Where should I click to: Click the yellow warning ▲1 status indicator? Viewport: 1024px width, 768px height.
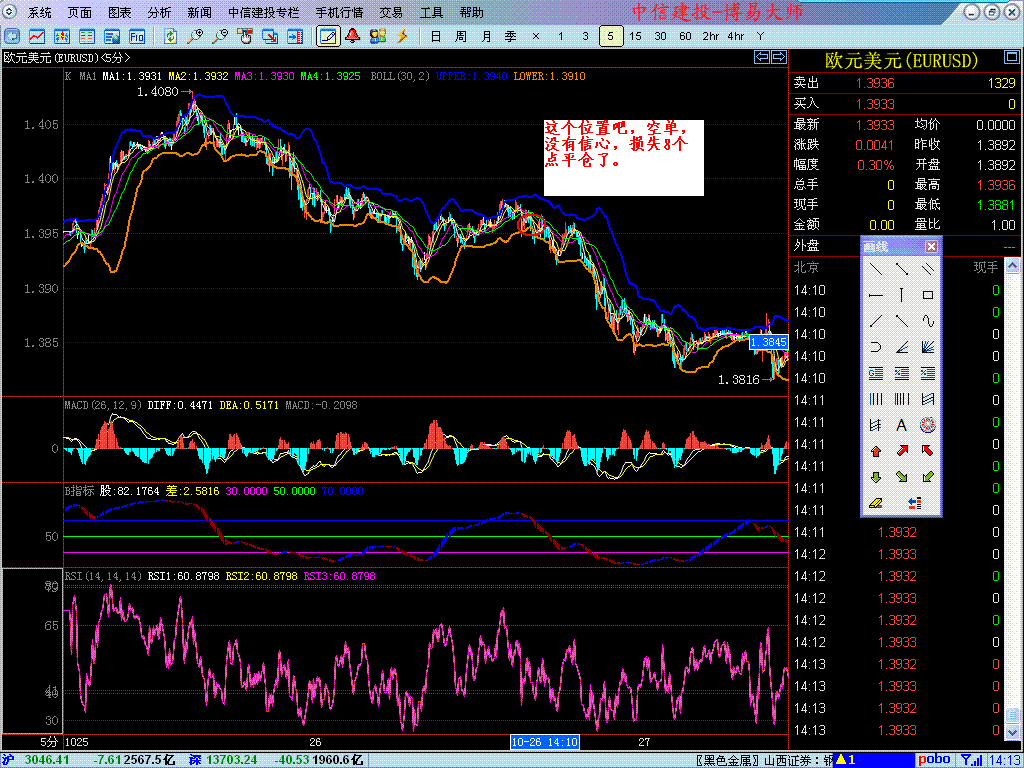point(844,760)
